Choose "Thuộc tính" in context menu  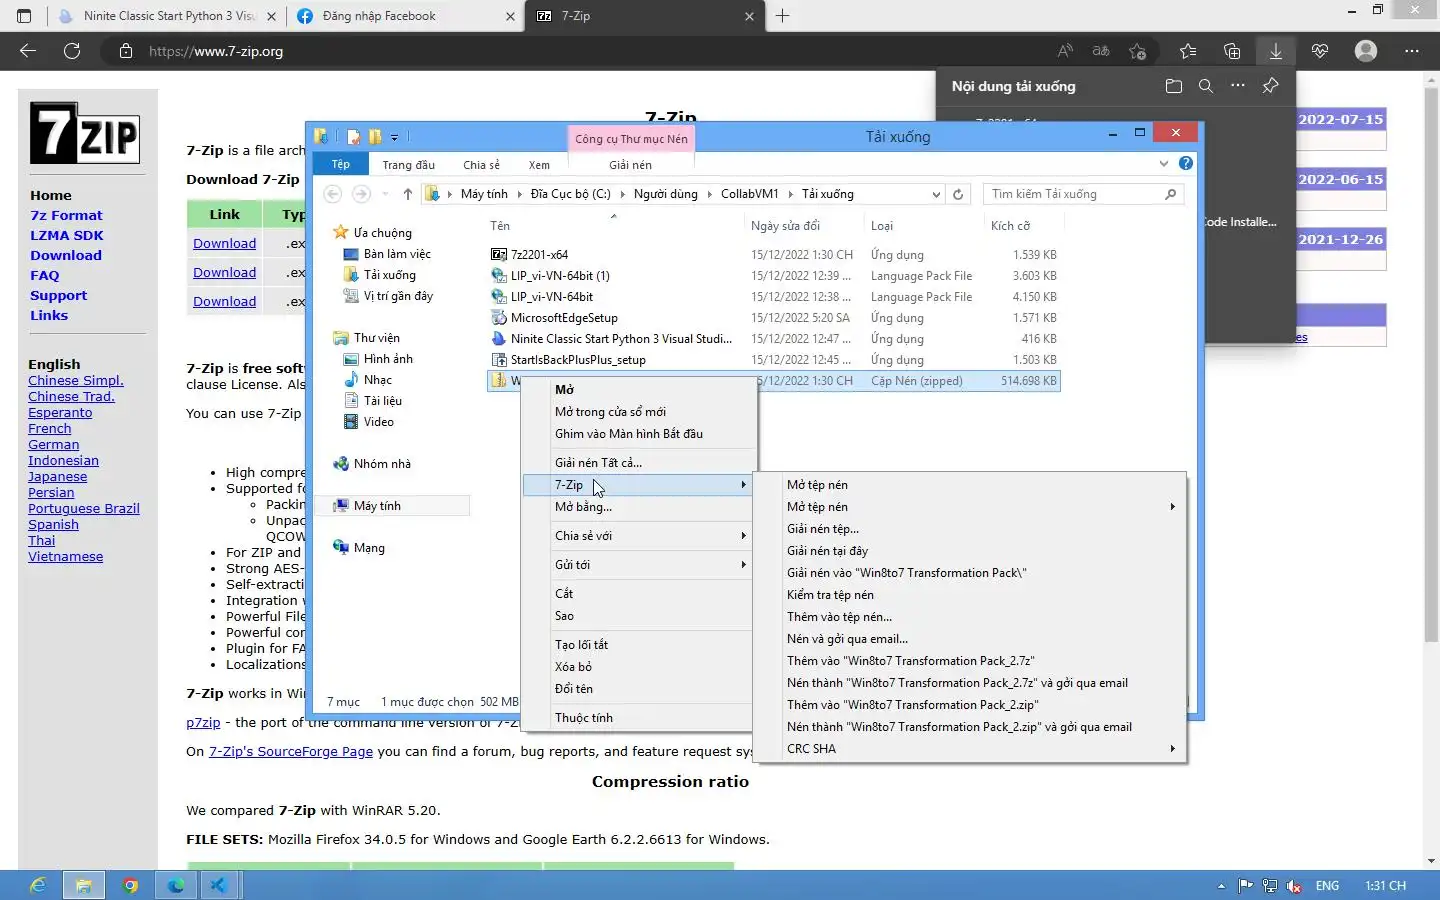tap(584, 718)
